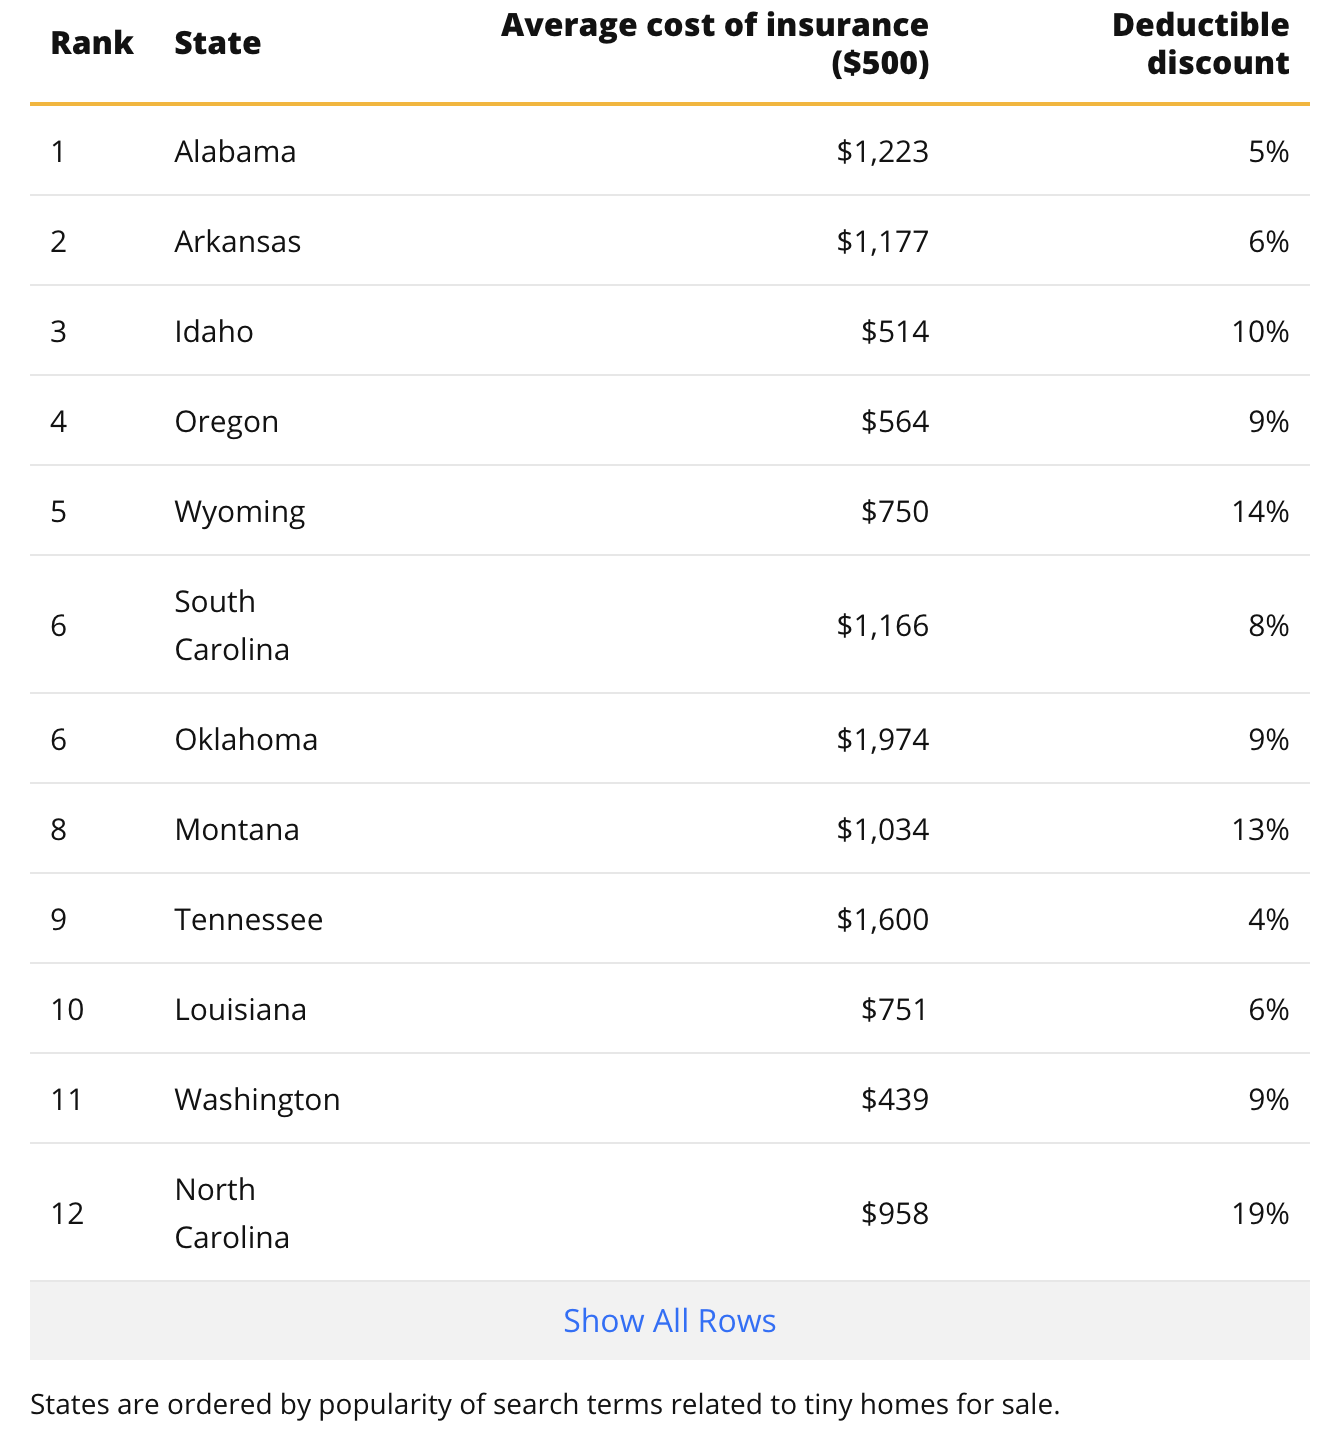The image size is (1340, 1434).
Task: Click North Carolina's 19% discount value
Action: [1260, 1213]
